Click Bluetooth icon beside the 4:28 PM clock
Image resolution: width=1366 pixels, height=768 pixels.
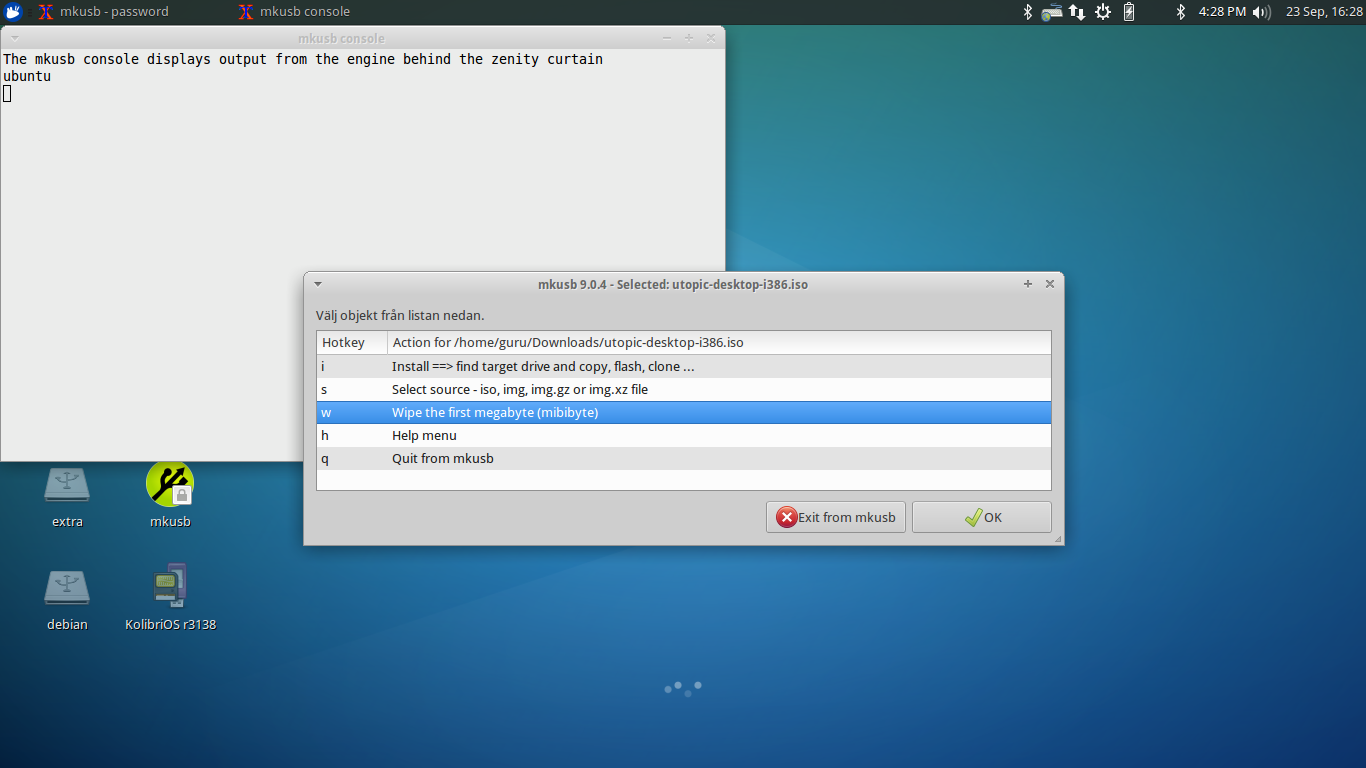1180,12
